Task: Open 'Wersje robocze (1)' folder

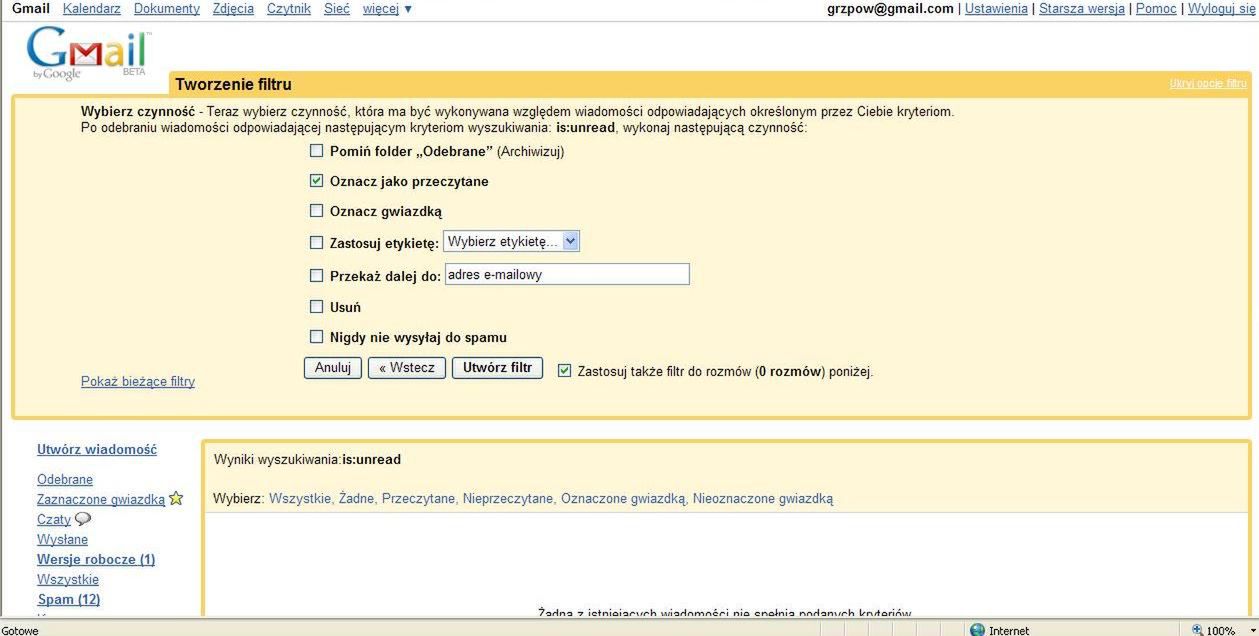Action: [96, 559]
